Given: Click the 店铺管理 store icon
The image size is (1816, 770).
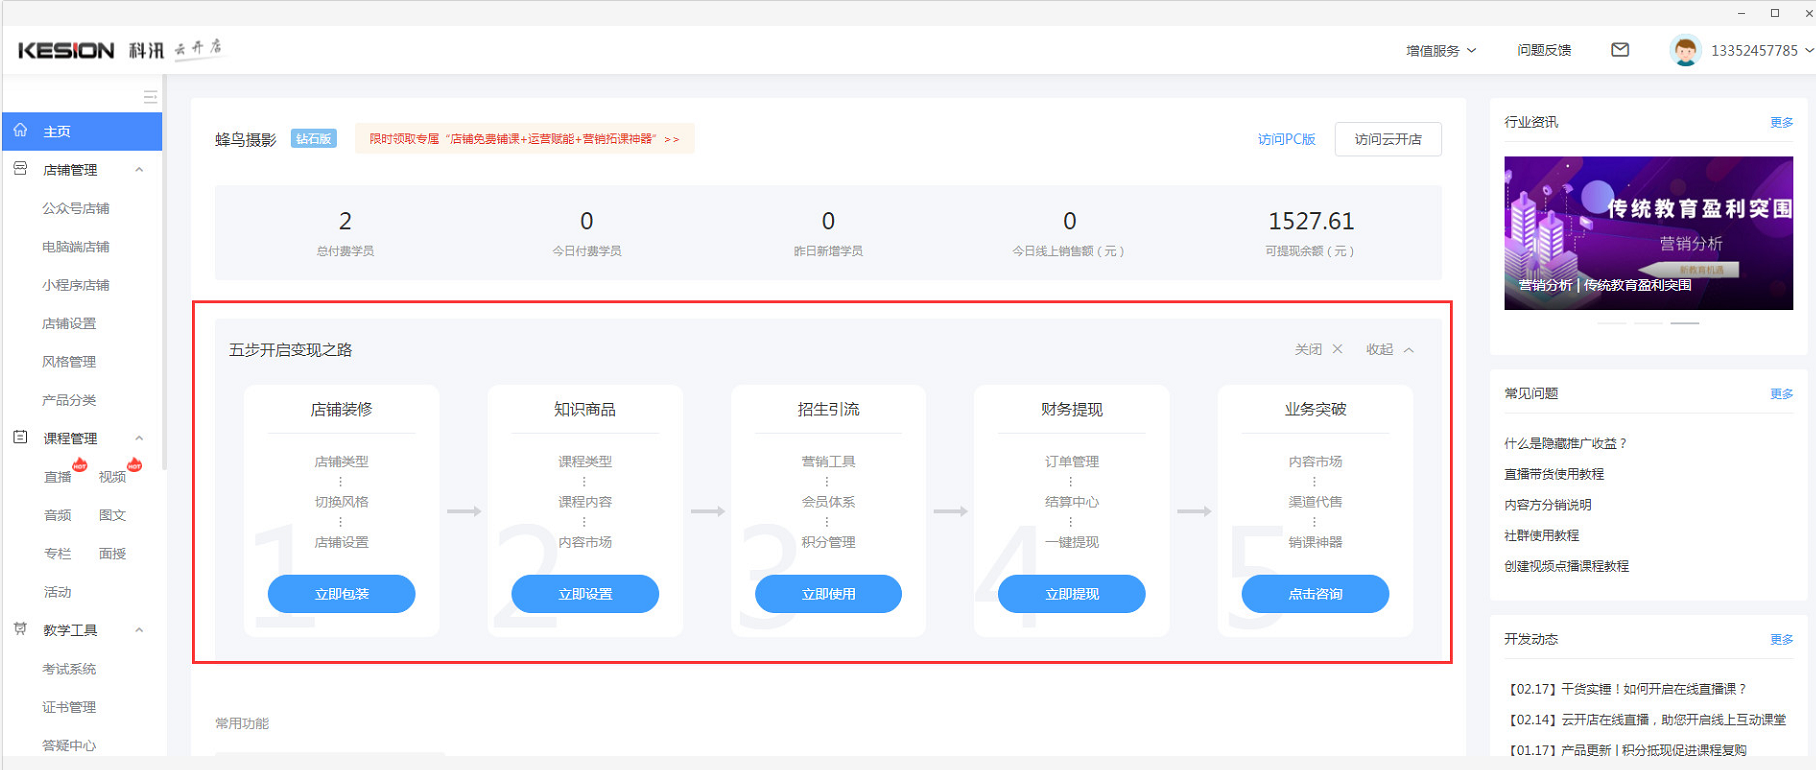Looking at the screenshot, I should coord(20,170).
